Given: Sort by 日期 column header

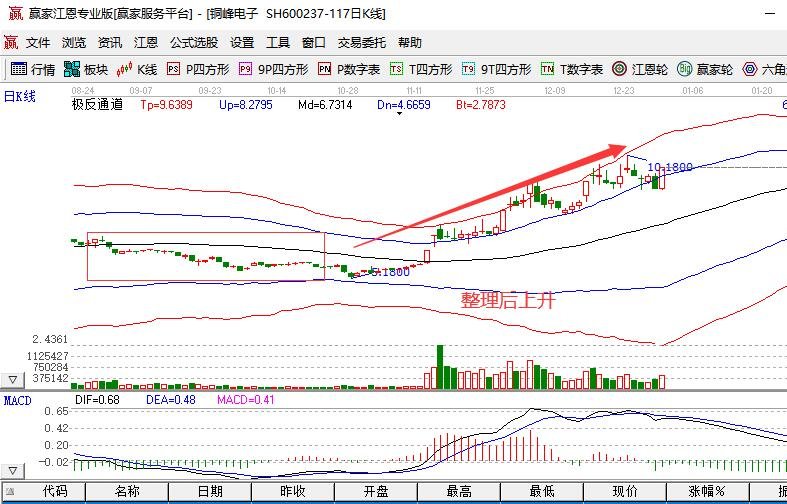Looking at the screenshot, I should click(x=210, y=491).
